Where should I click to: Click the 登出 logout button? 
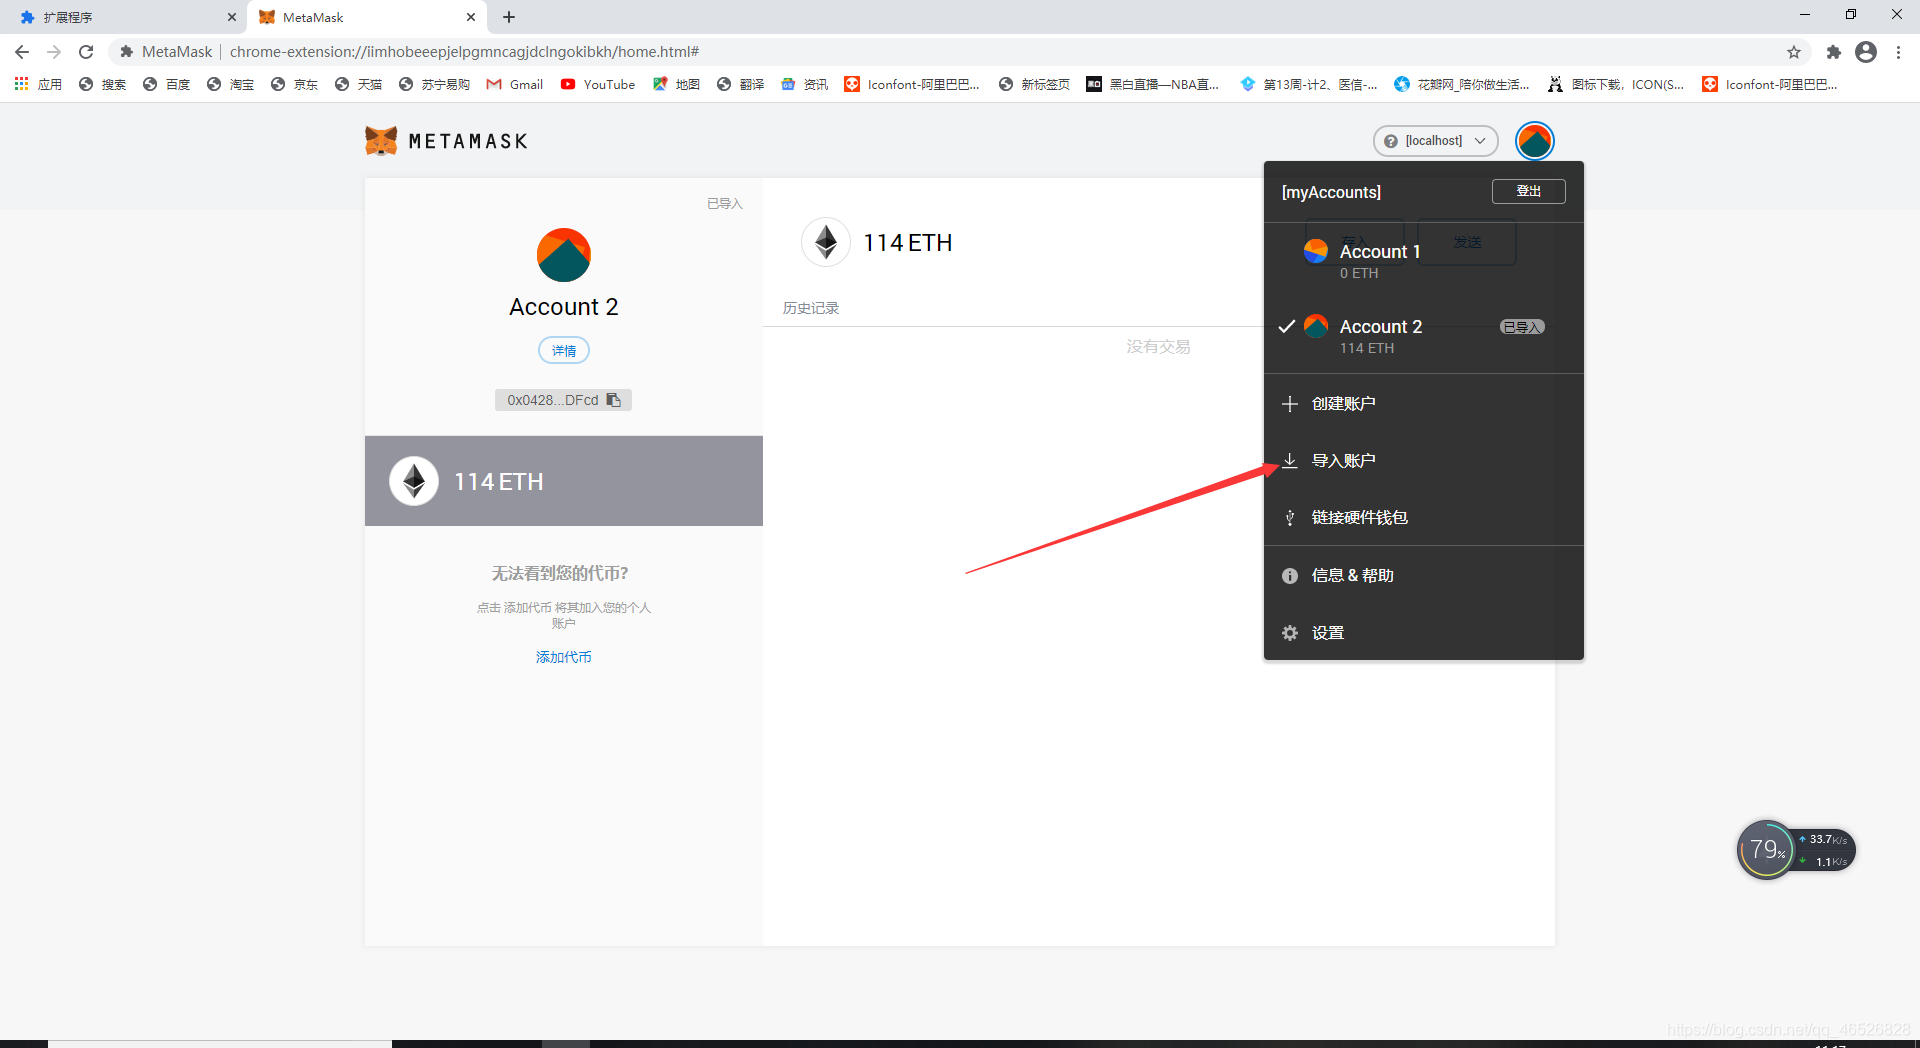(1528, 191)
